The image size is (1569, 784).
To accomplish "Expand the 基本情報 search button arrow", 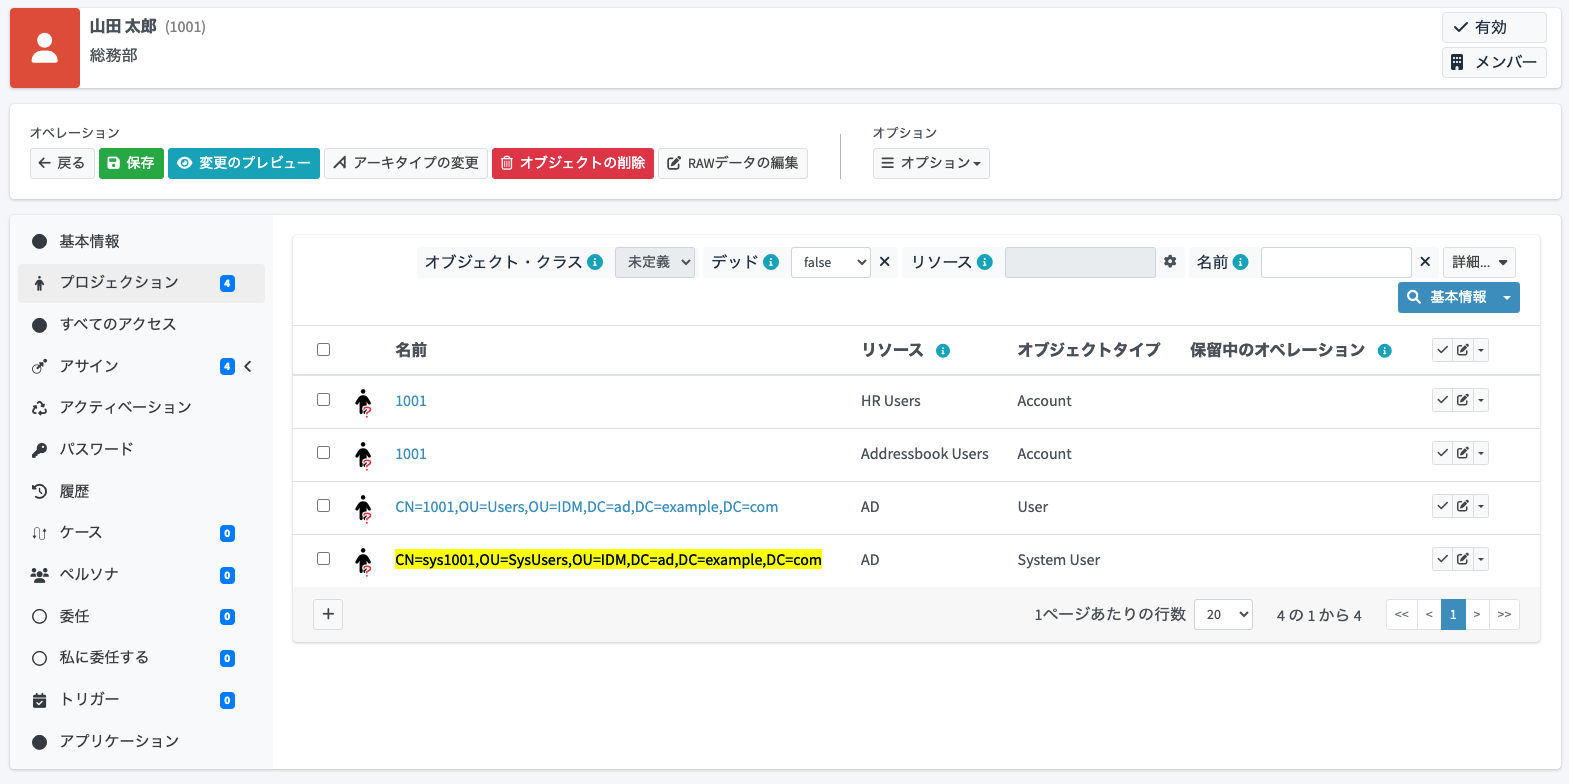I will pyautogui.click(x=1507, y=297).
